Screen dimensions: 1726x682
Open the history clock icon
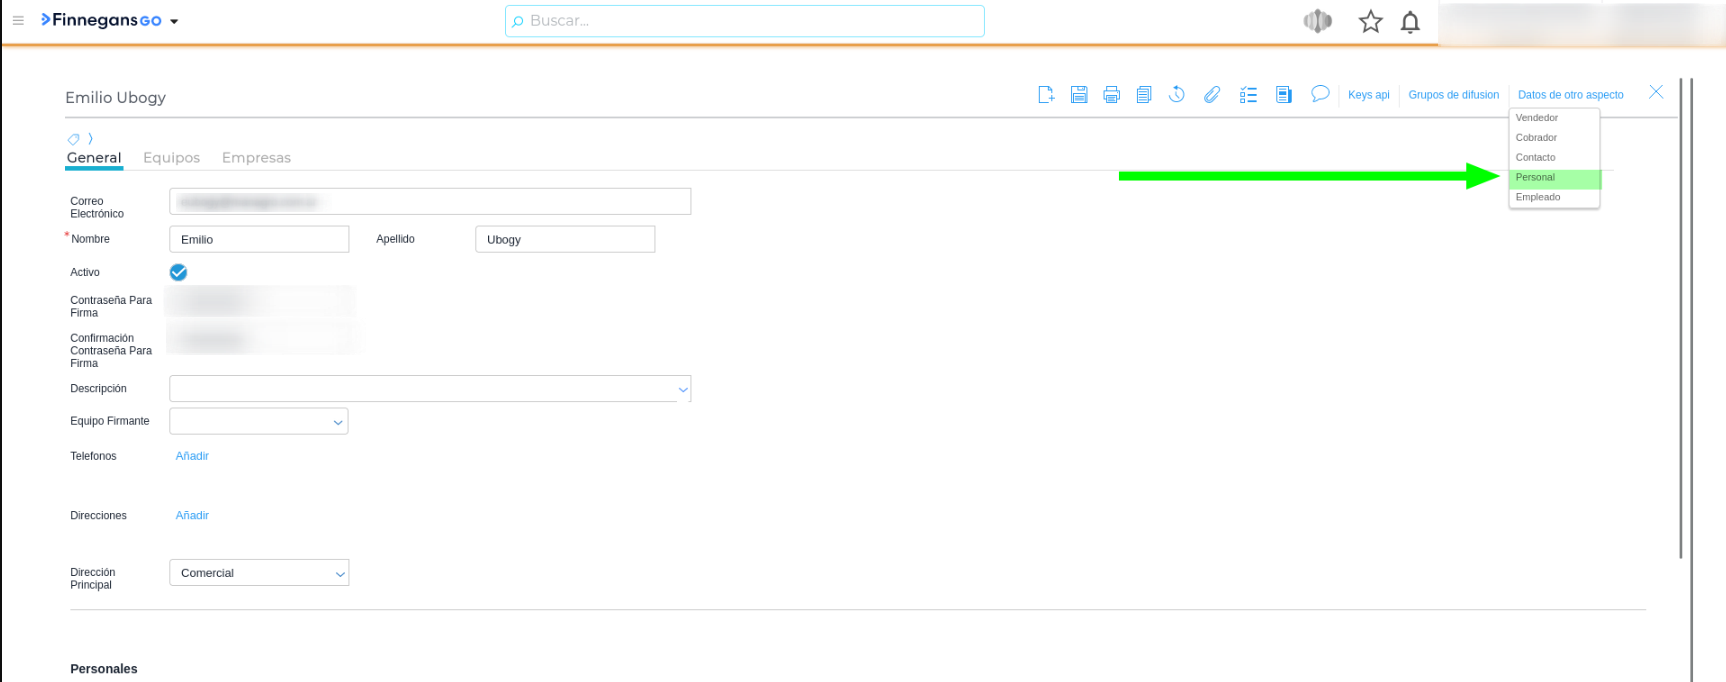point(1177,94)
